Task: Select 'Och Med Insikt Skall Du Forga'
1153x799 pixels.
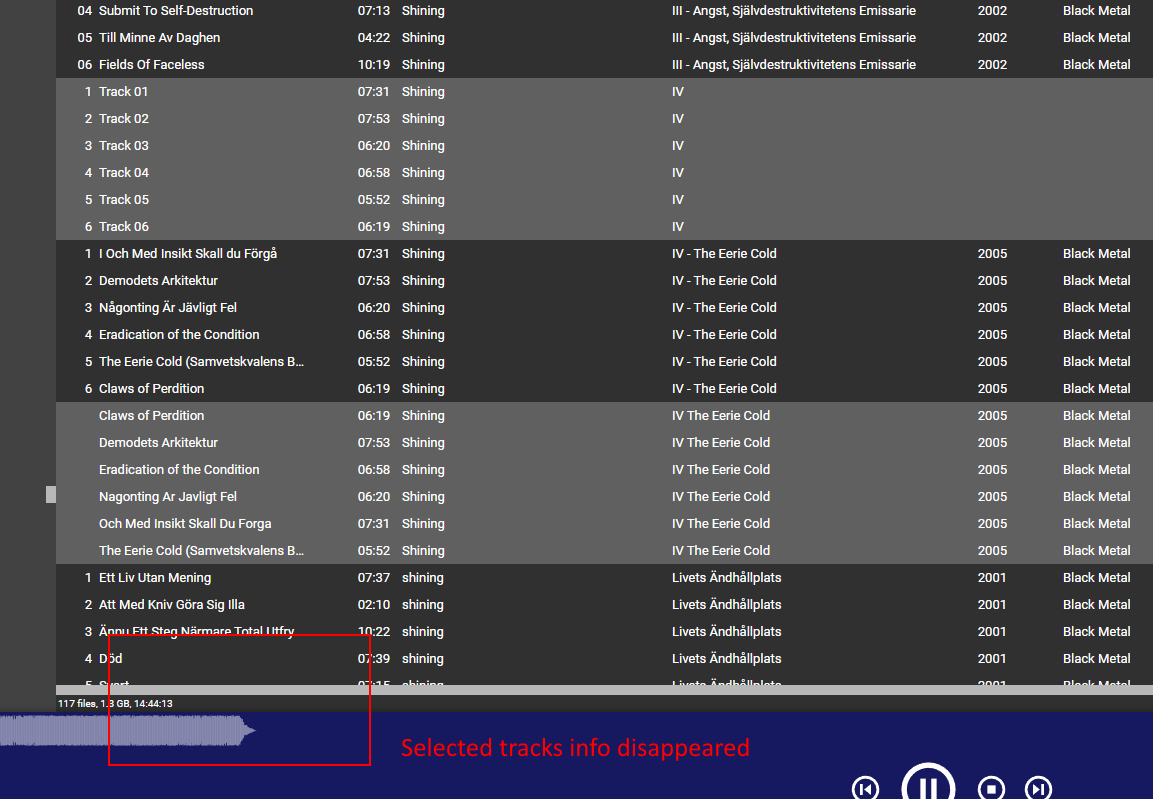Action: tap(604, 524)
